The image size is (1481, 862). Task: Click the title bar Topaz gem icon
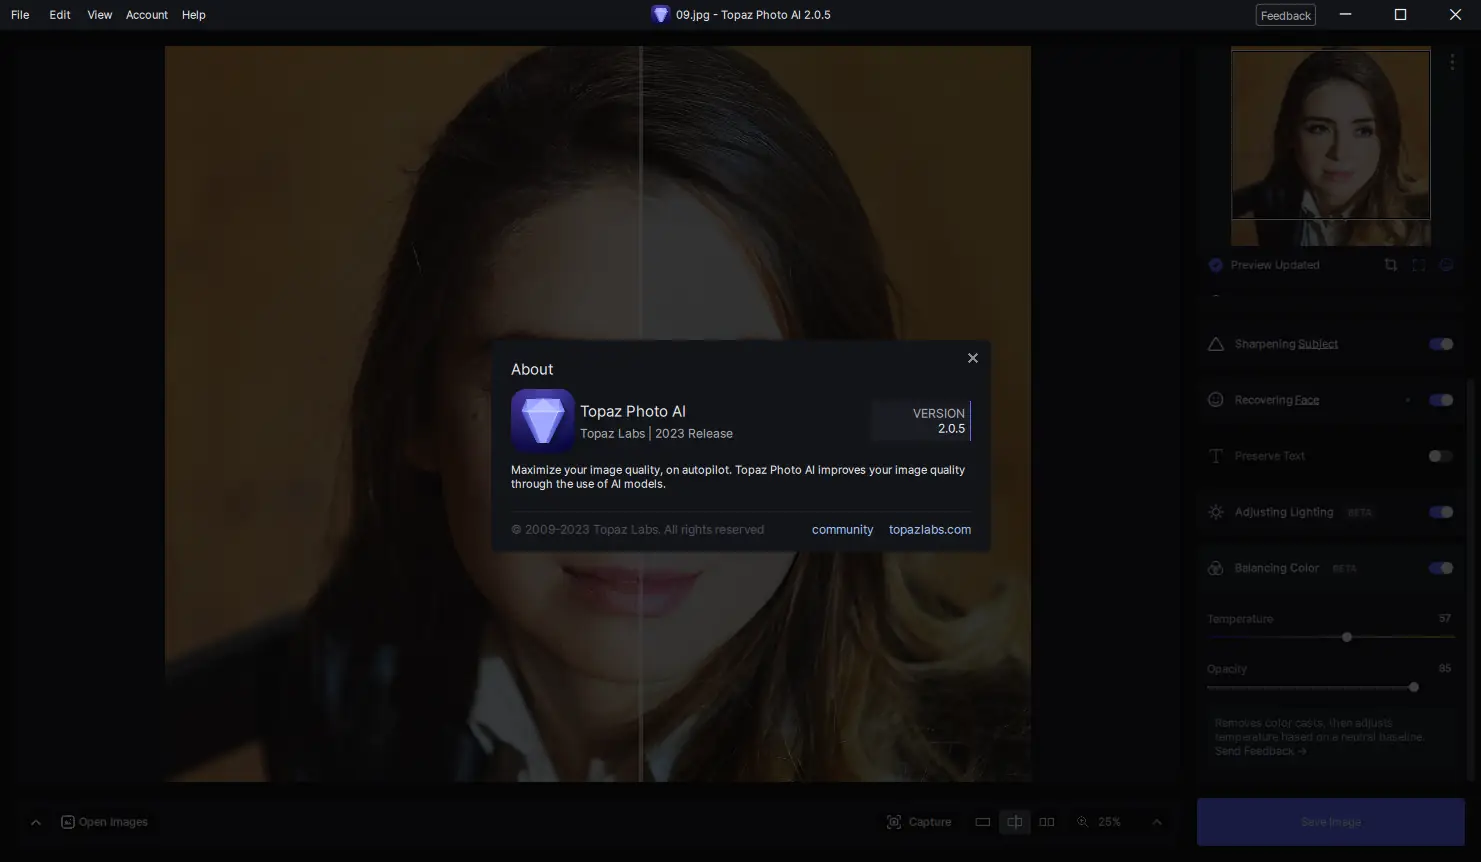pos(660,15)
